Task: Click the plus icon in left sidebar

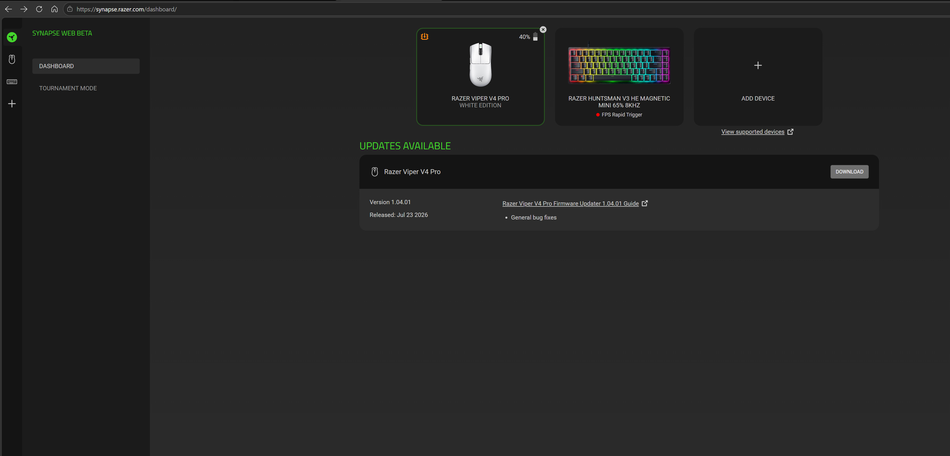Action: pos(12,104)
